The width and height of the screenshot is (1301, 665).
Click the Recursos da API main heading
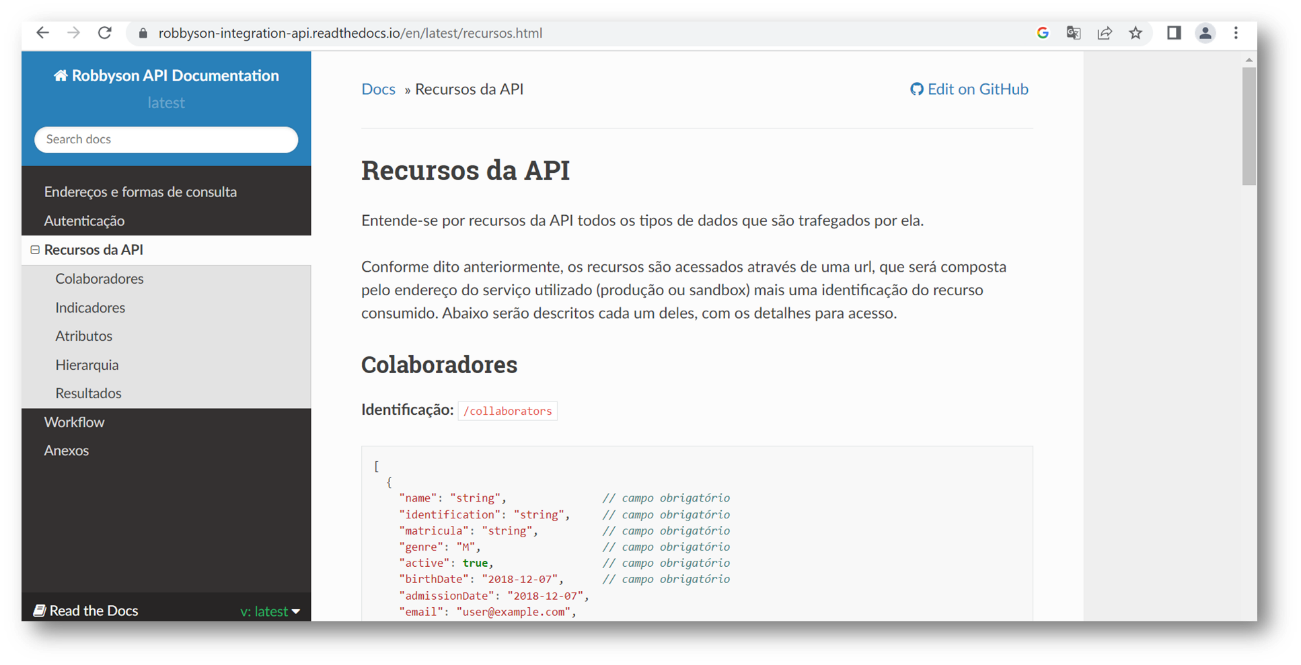[465, 170]
